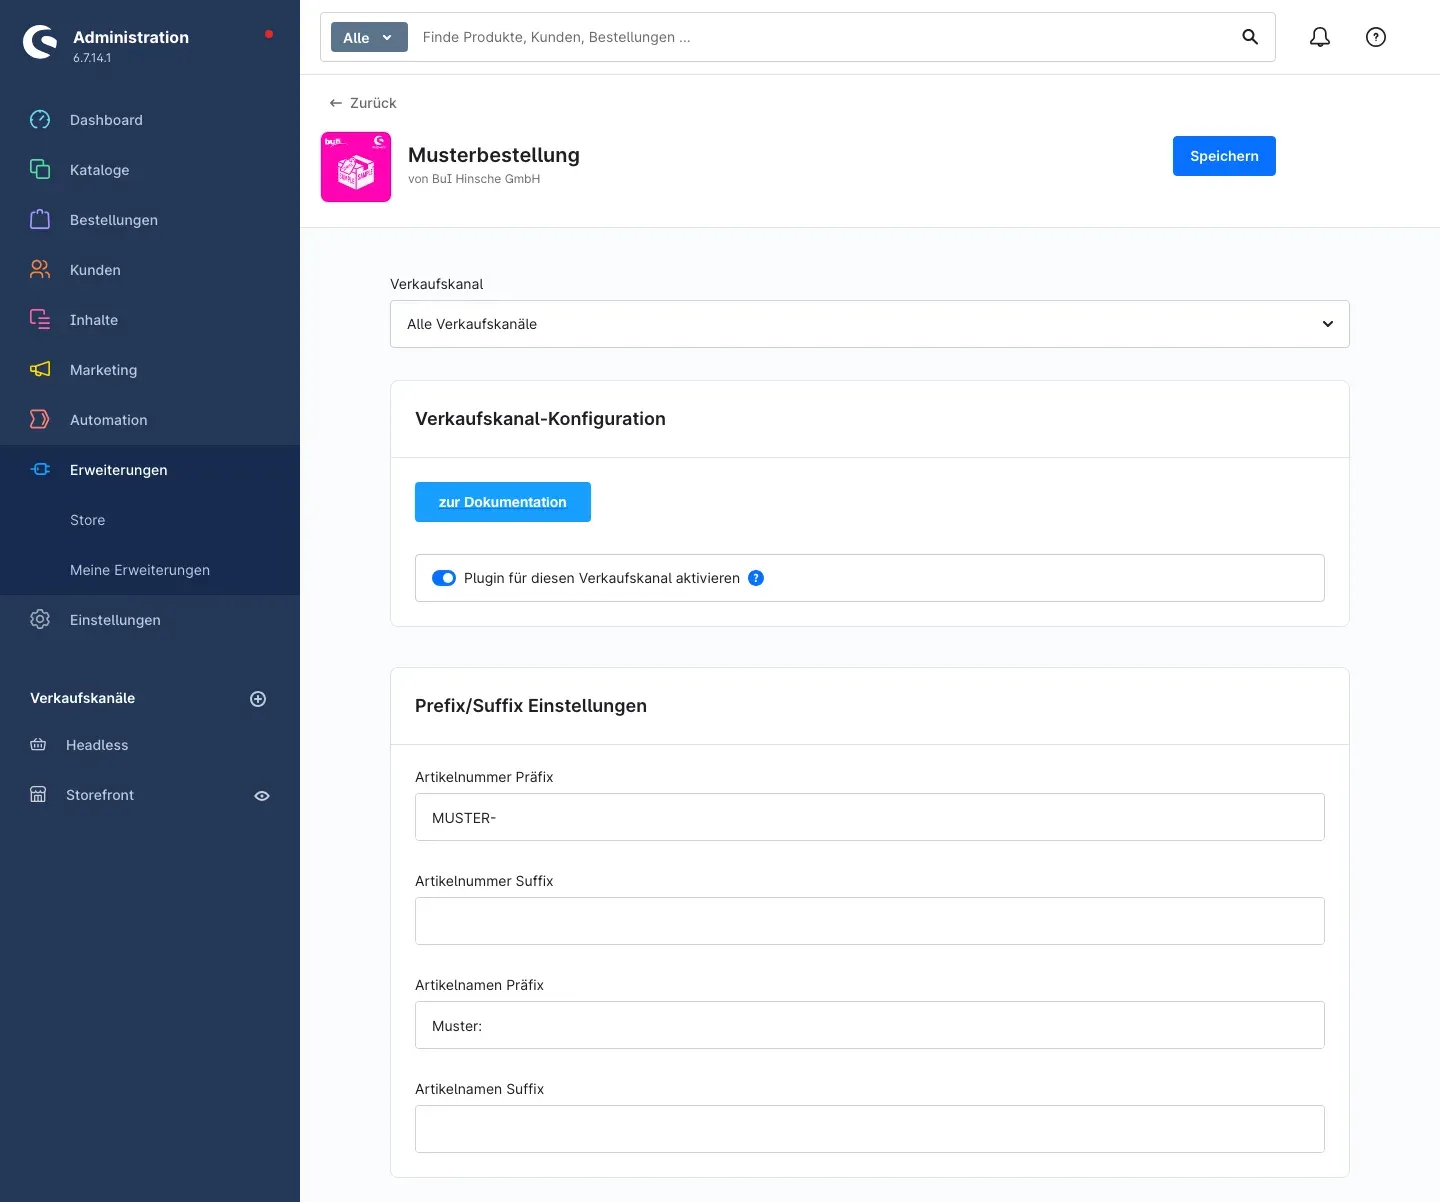The height and width of the screenshot is (1202, 1440).
Task: Open the notifications bell
Action: coord(1320,37)
